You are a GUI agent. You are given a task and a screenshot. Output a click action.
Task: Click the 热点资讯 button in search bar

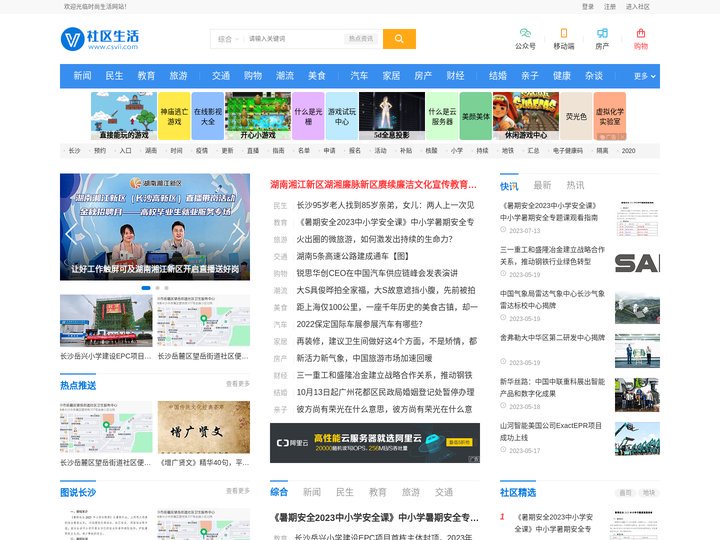[361, 39]
